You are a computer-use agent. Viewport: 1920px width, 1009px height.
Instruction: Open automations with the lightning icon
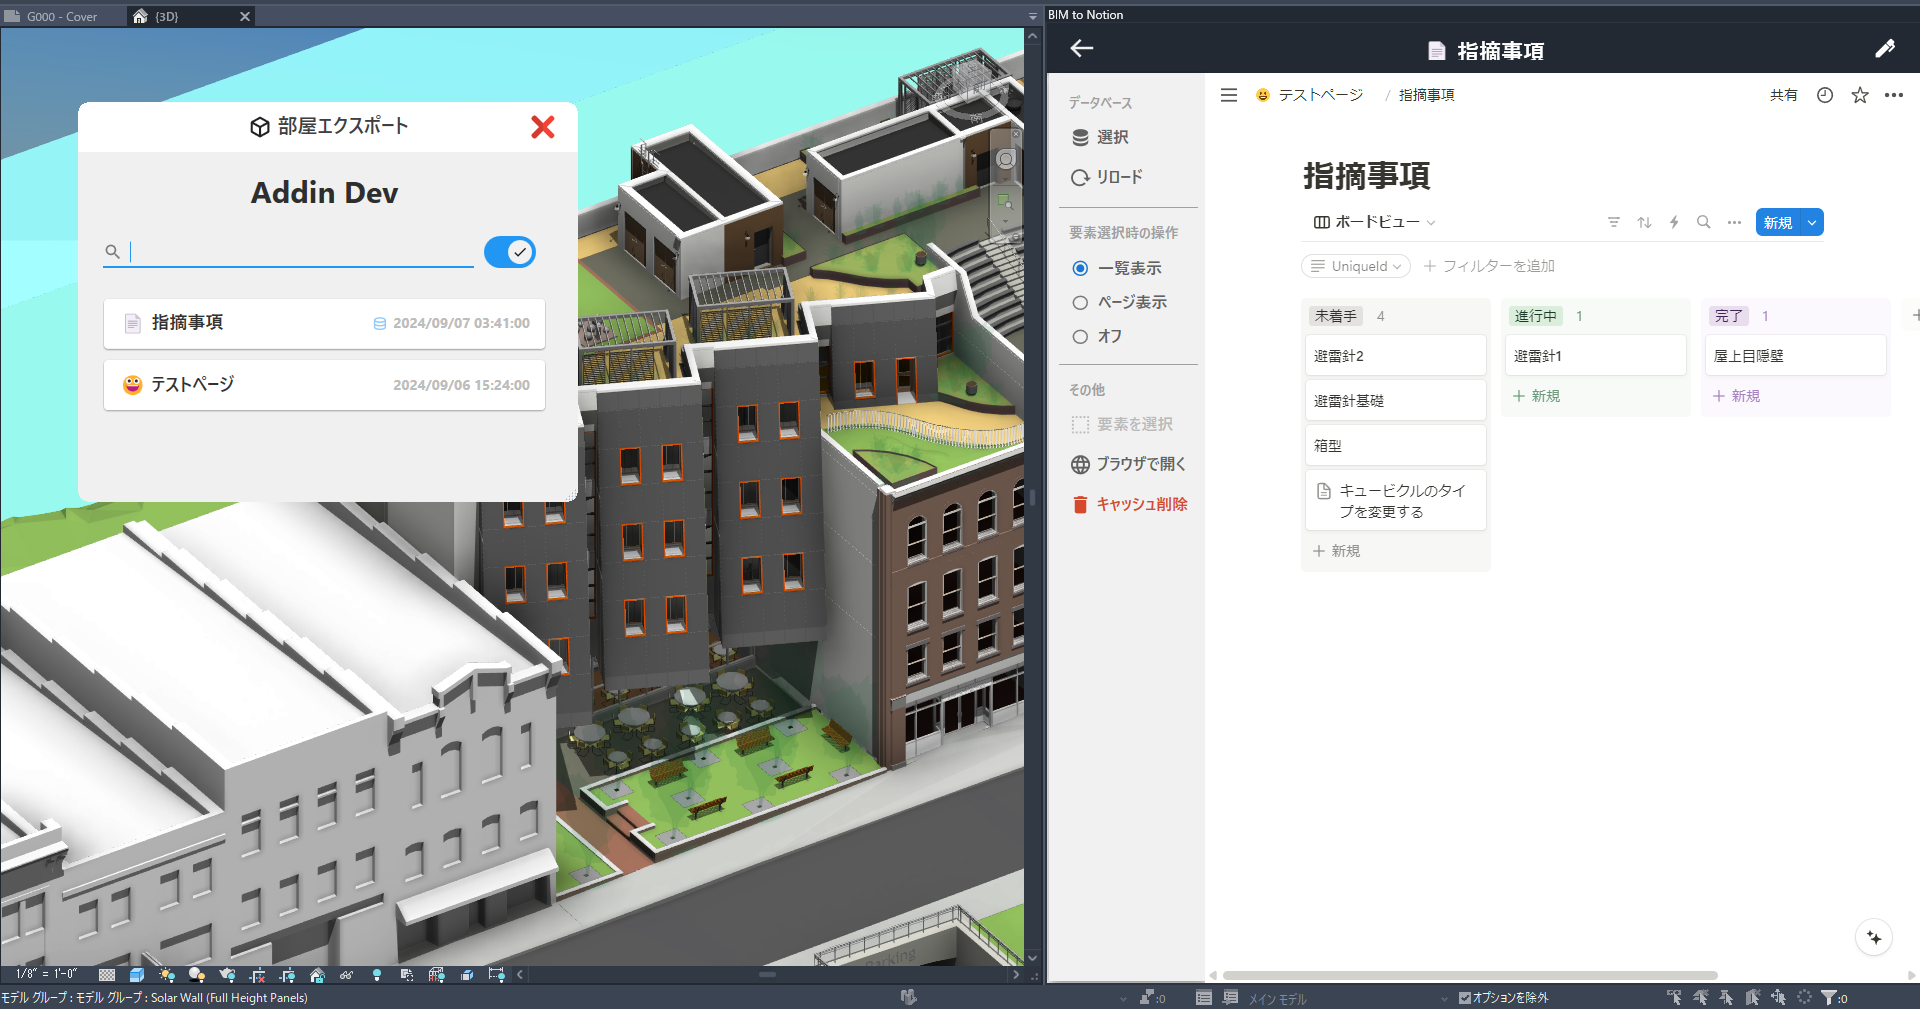click(x=1674, y=222)
